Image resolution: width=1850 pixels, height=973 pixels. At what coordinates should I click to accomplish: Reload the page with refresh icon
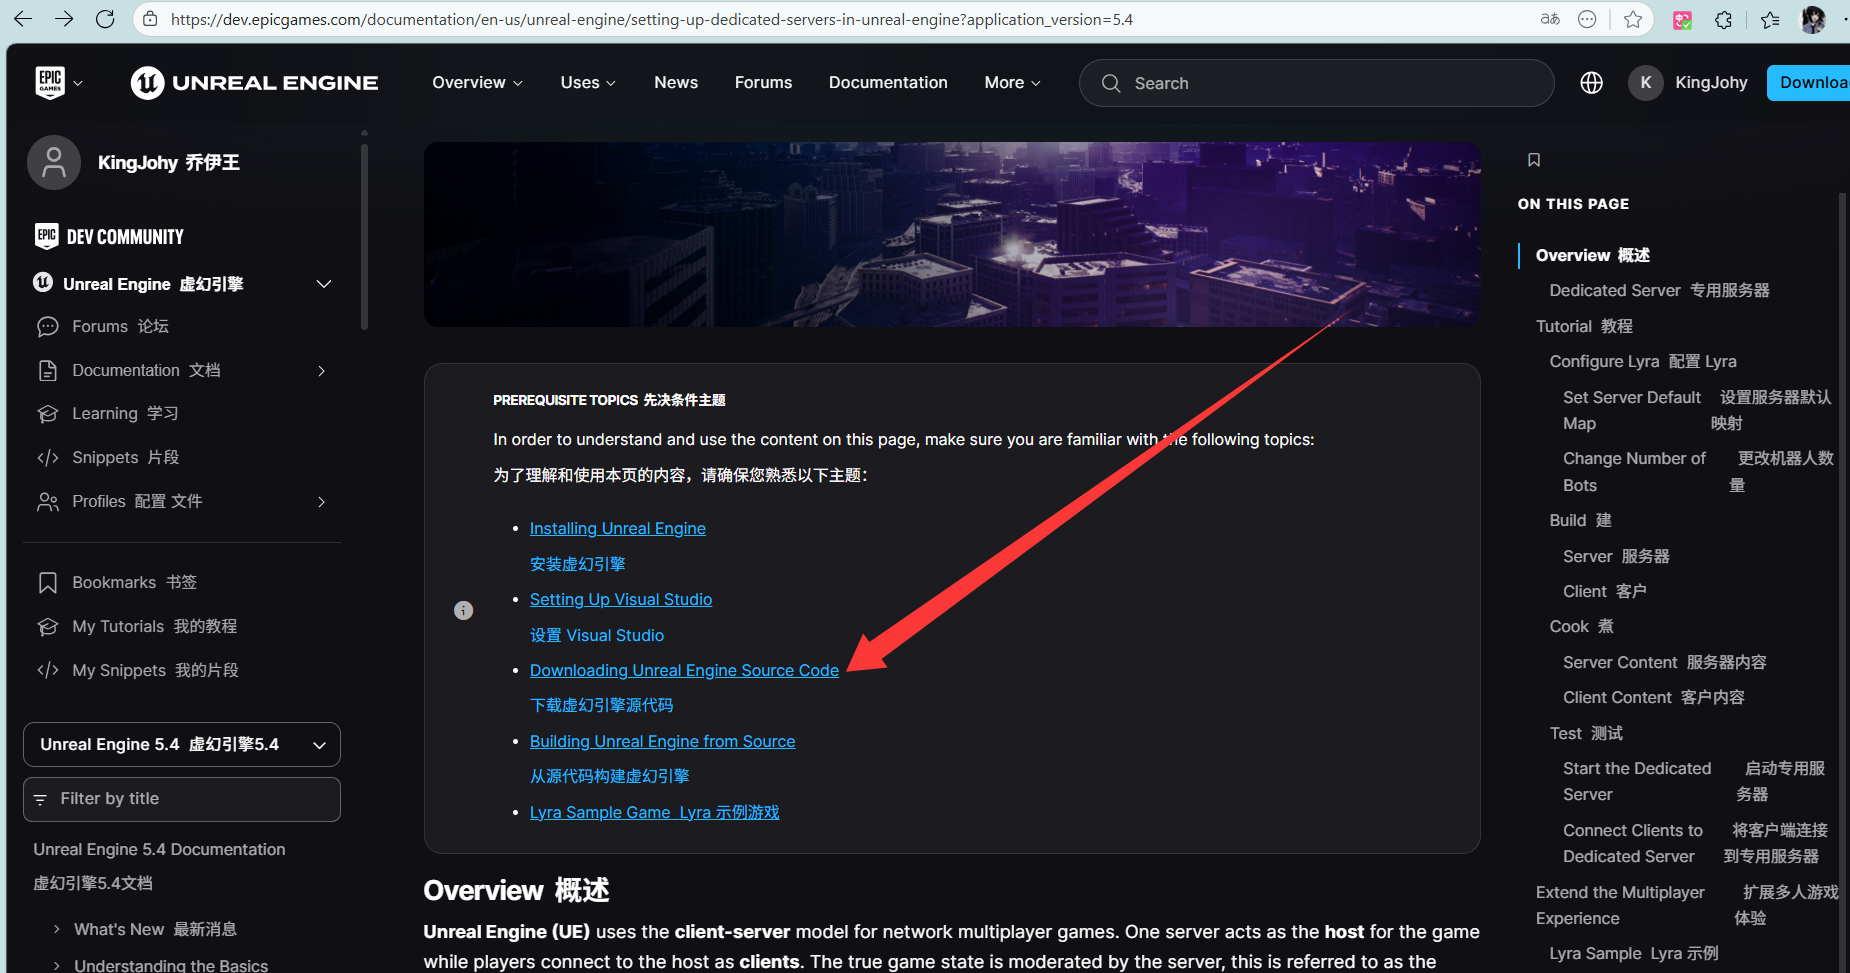(105, 19)
